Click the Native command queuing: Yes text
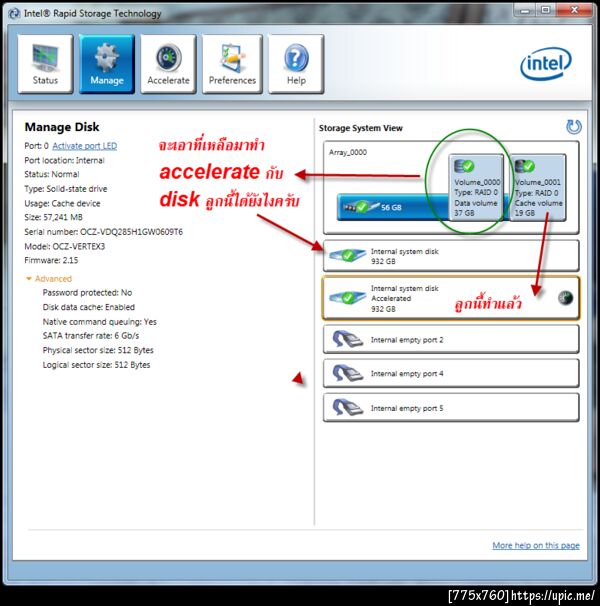 (99, 322)
